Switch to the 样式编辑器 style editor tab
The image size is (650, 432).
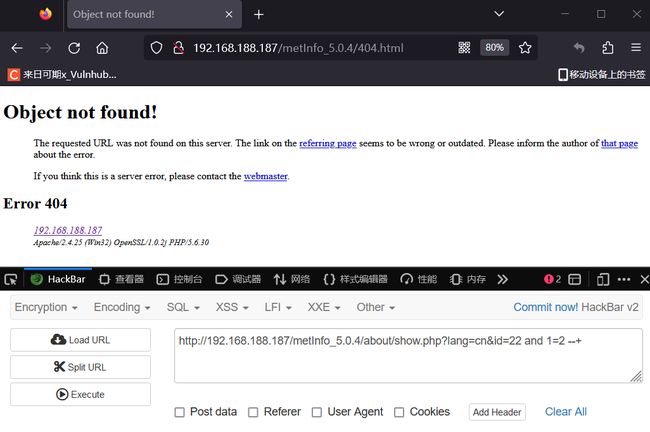[x=355, y=279]
